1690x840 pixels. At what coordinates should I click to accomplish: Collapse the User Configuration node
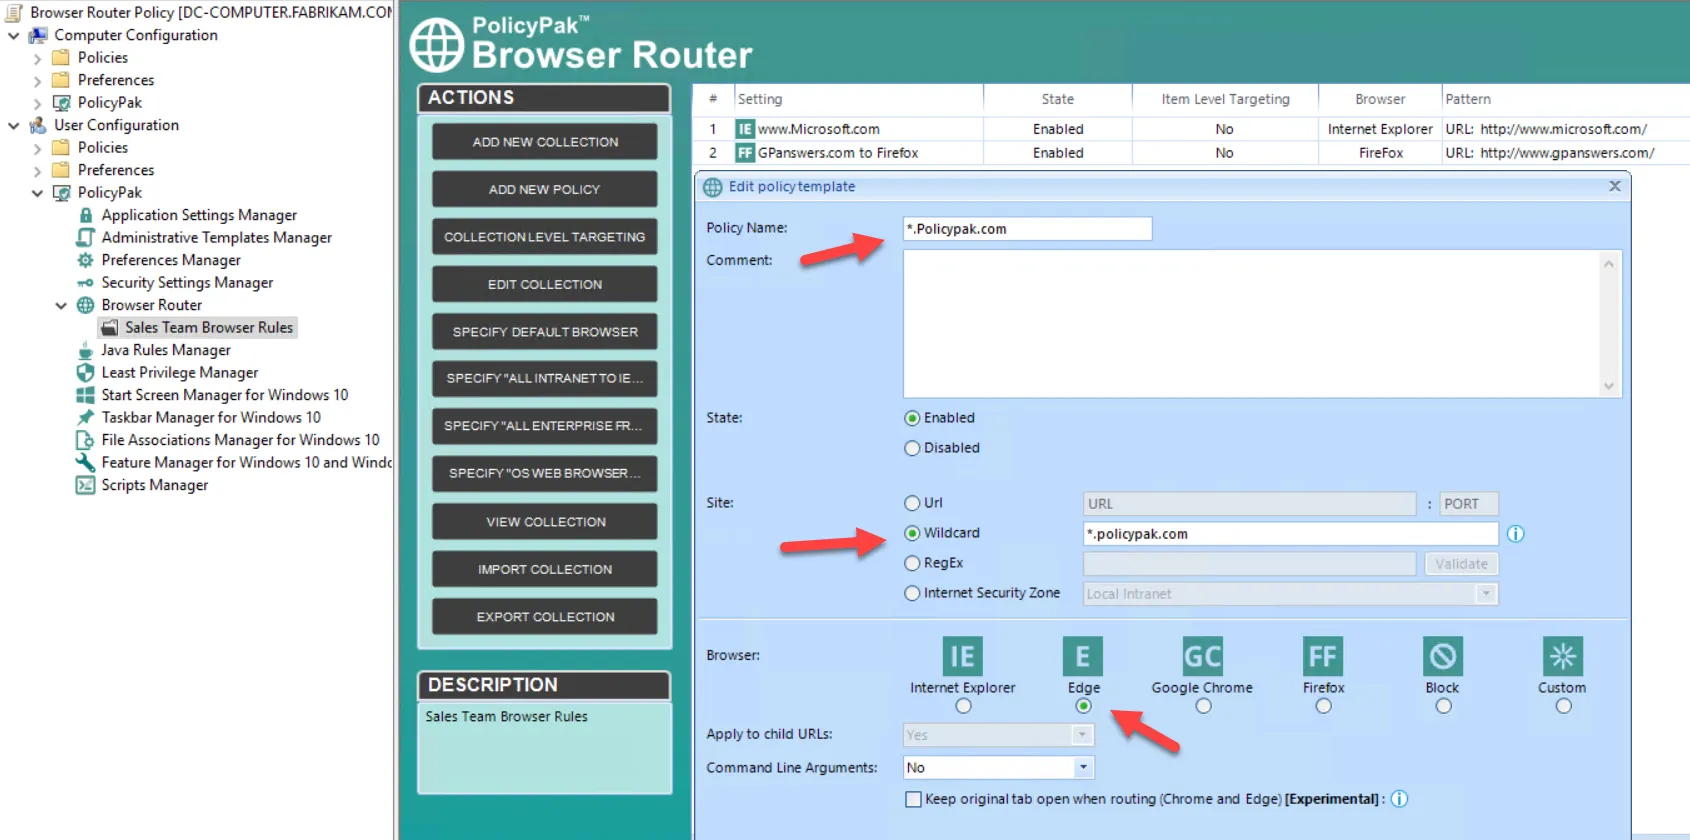pyautogui.click(x=14, y=125)
